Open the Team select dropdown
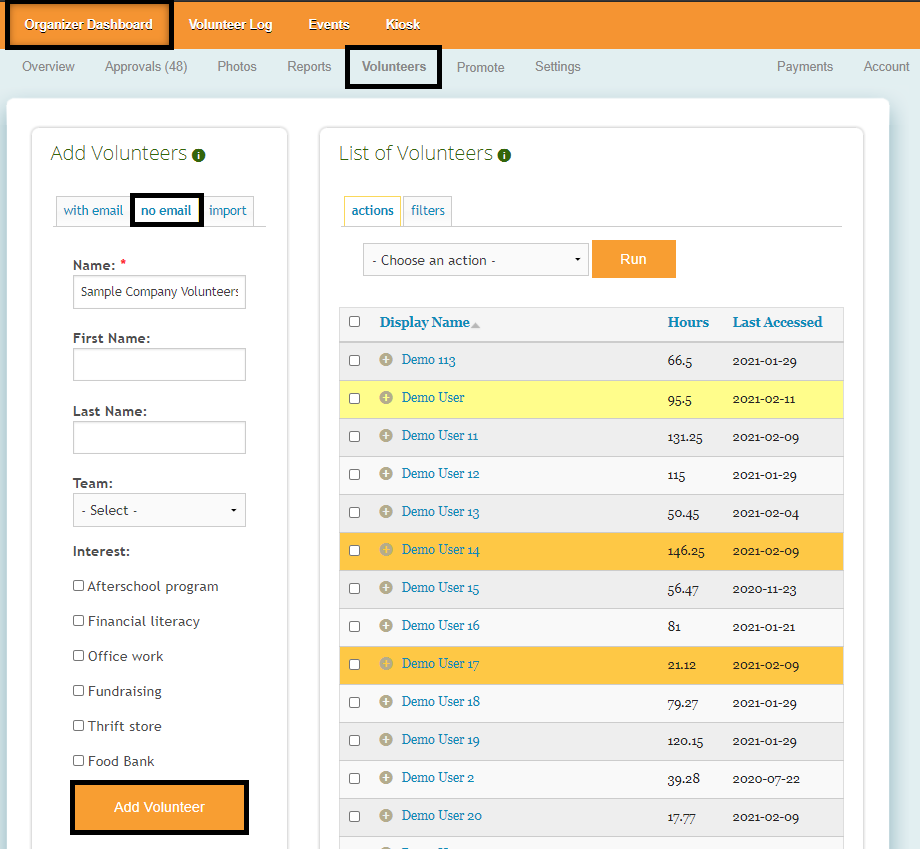The image size is (920, 849). 159,510
